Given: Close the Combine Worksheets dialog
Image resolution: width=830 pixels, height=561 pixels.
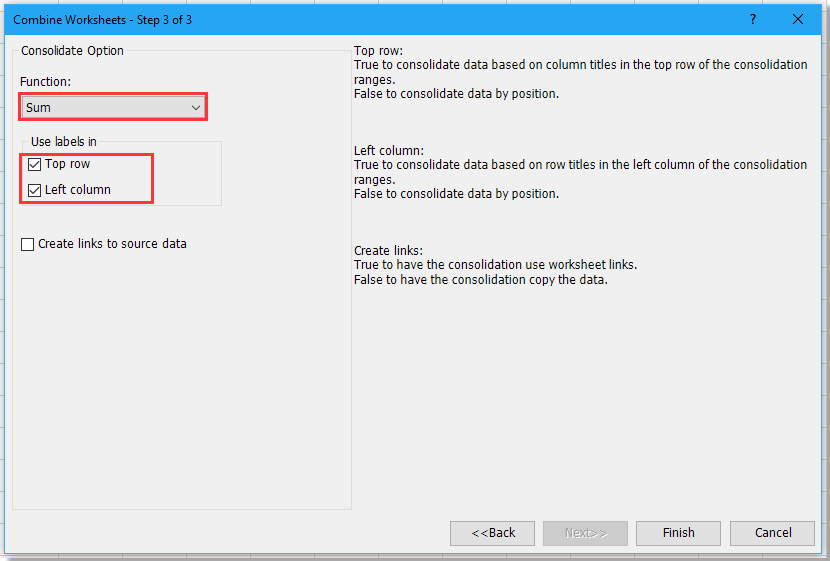Looking at the screenshot, I should click(x=798, y=19).
